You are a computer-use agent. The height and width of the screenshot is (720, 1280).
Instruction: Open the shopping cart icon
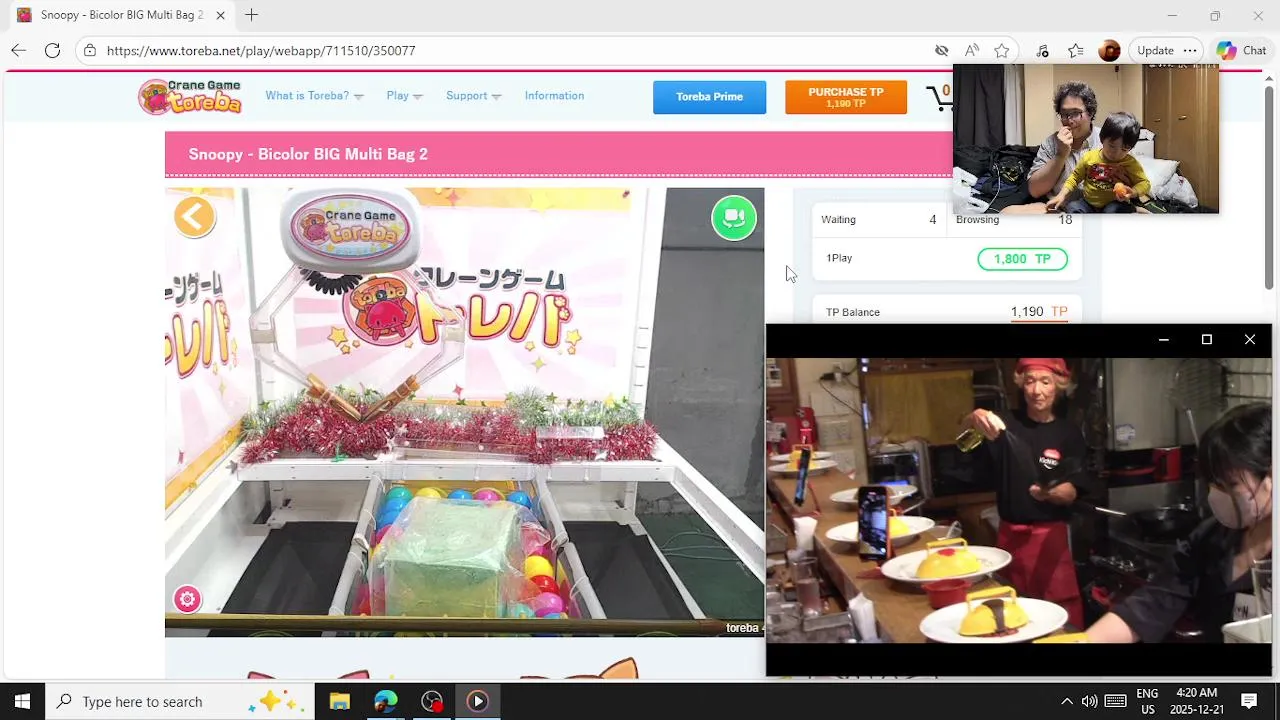tap(940, 97)
